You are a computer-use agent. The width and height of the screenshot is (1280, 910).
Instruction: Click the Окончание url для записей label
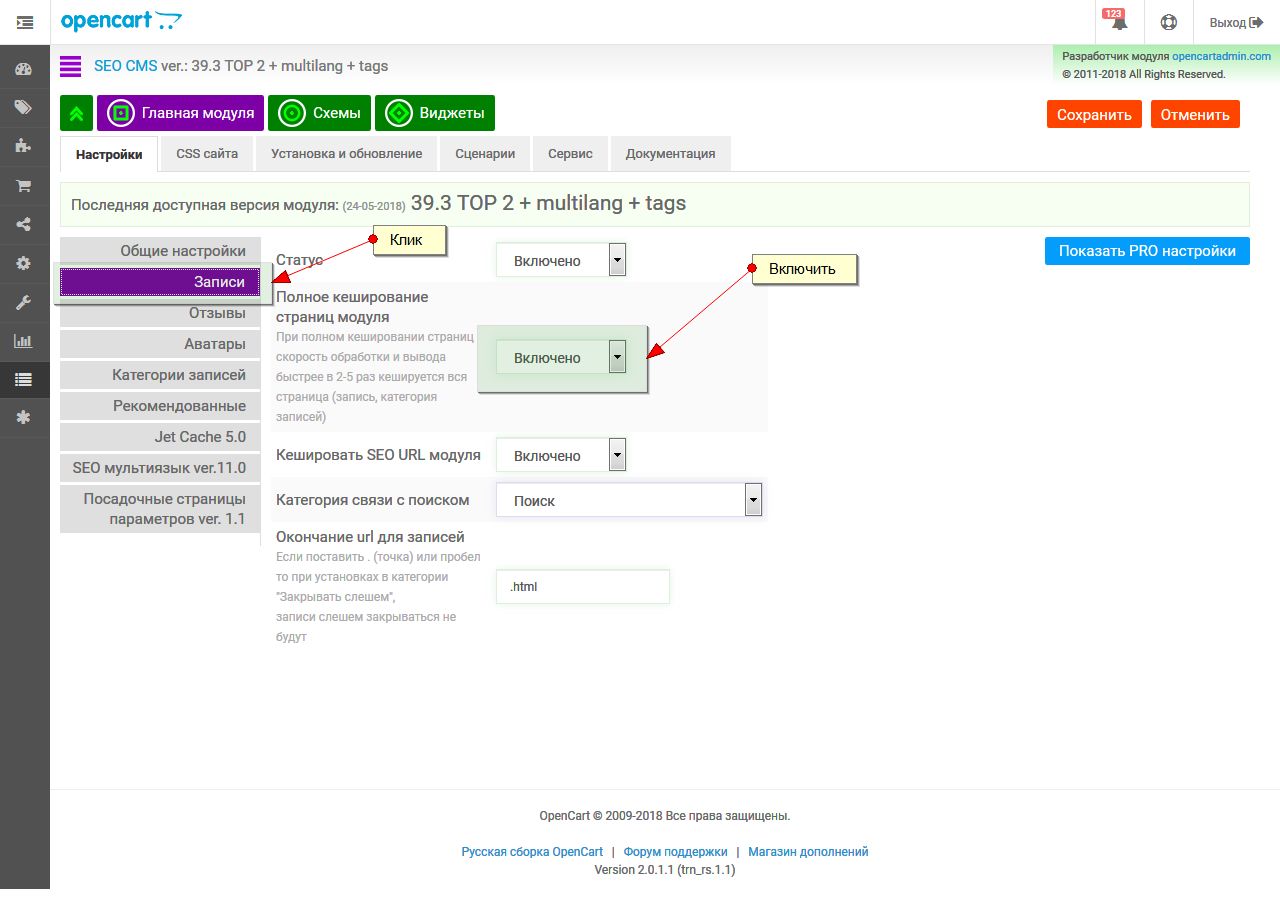click(370, 537)
